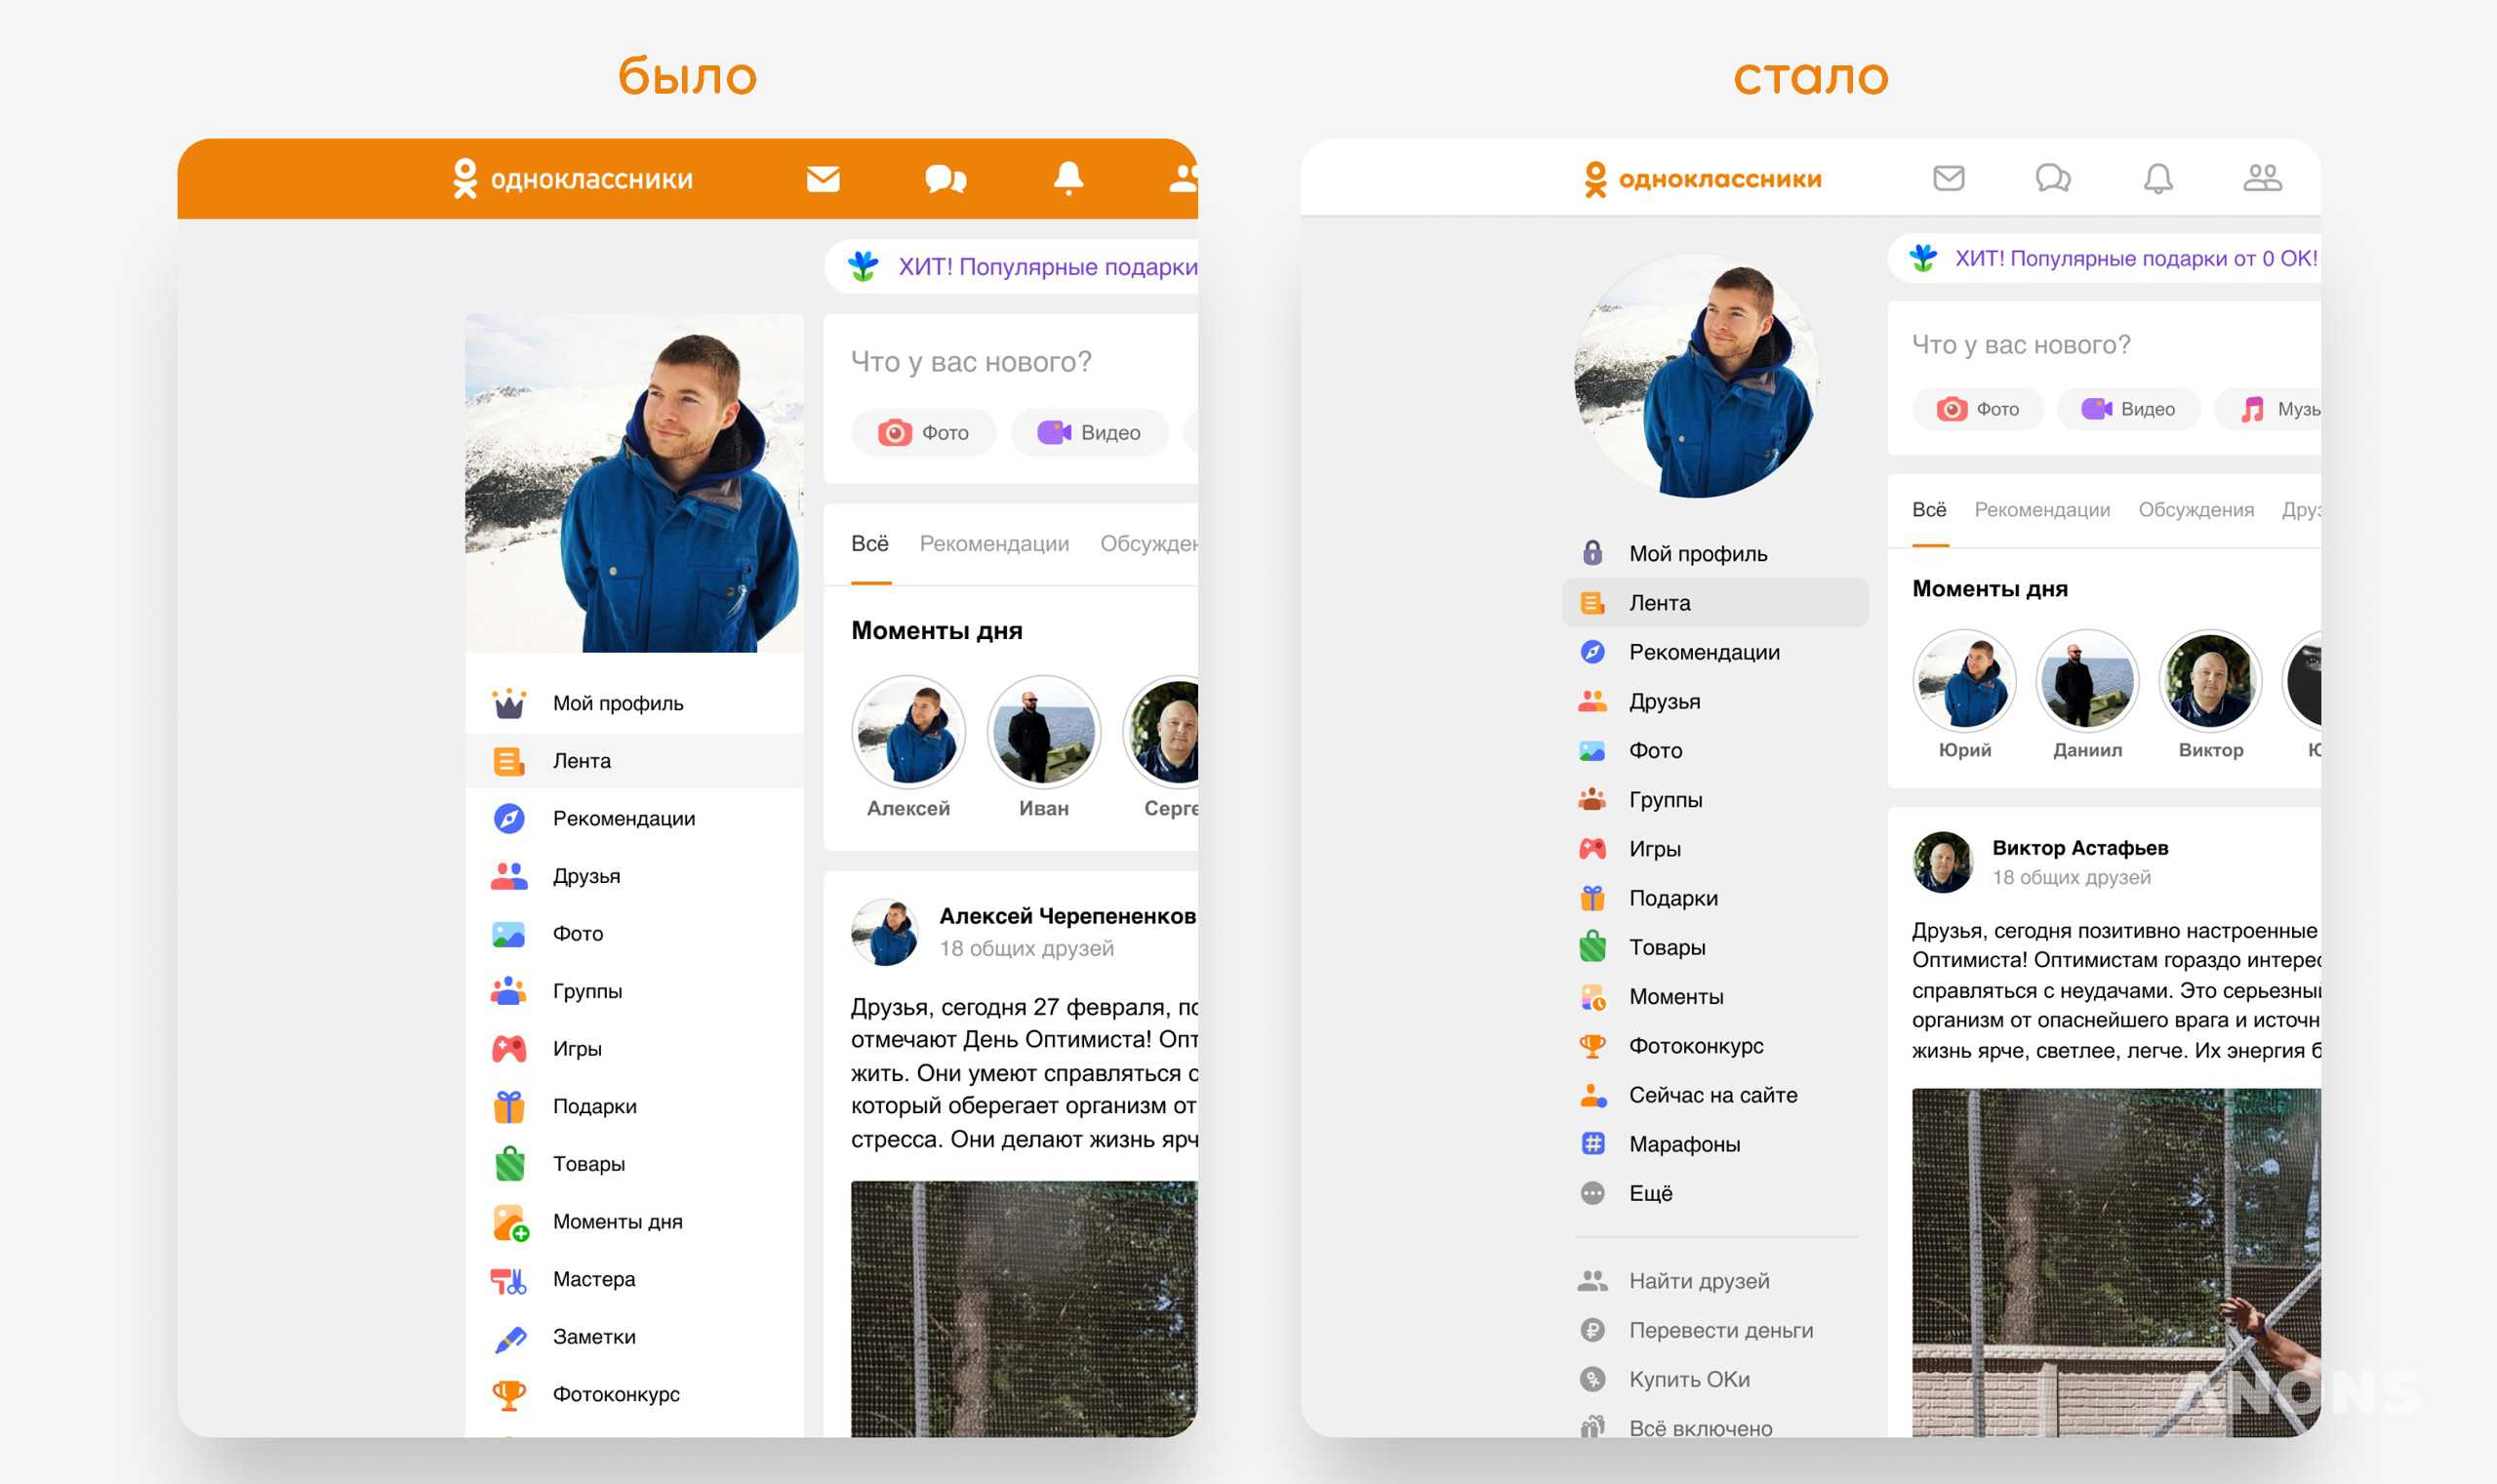Open Даниил's moment thumbnail
The image size is (2497, 1484).
(2086, 681)
